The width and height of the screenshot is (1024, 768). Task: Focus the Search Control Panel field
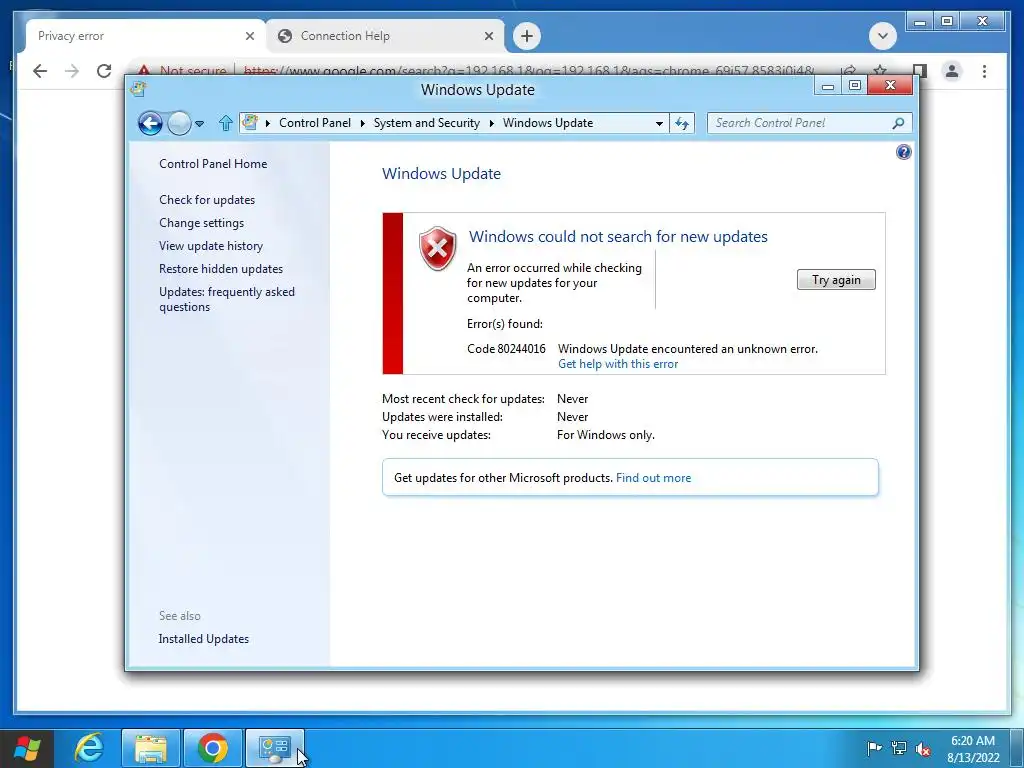tap(809, 123)
